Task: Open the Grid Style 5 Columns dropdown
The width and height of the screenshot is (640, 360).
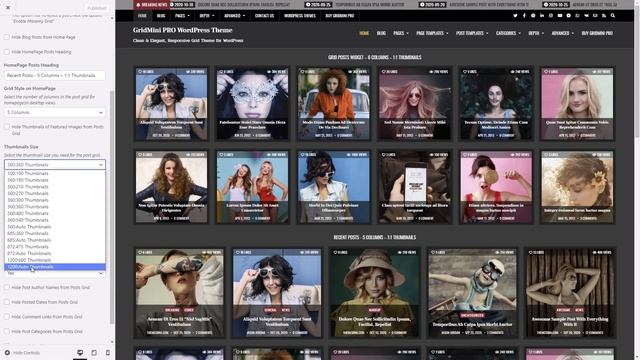Action: (x=54, y=112)
